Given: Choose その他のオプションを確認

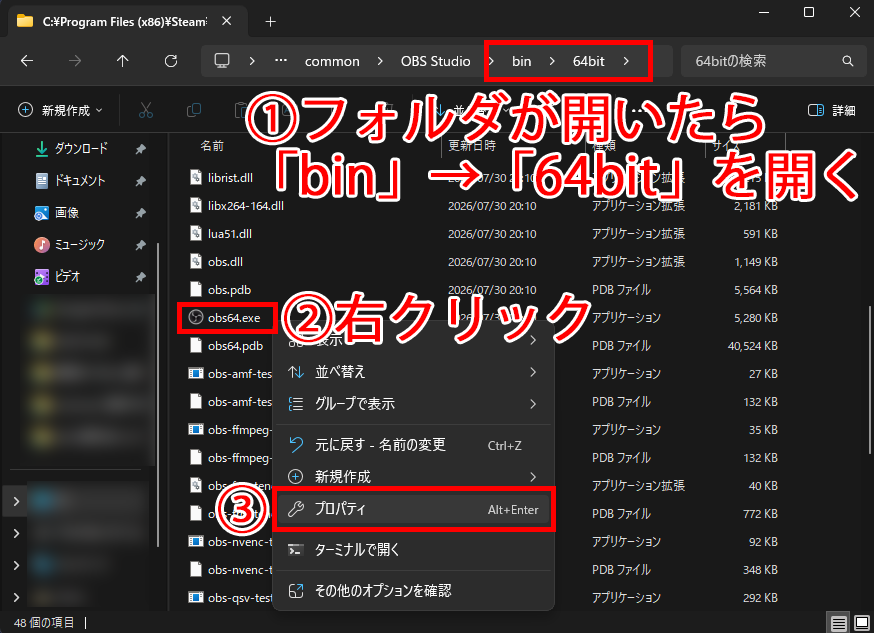Looking at the screenshot, I should pos(413,591).
